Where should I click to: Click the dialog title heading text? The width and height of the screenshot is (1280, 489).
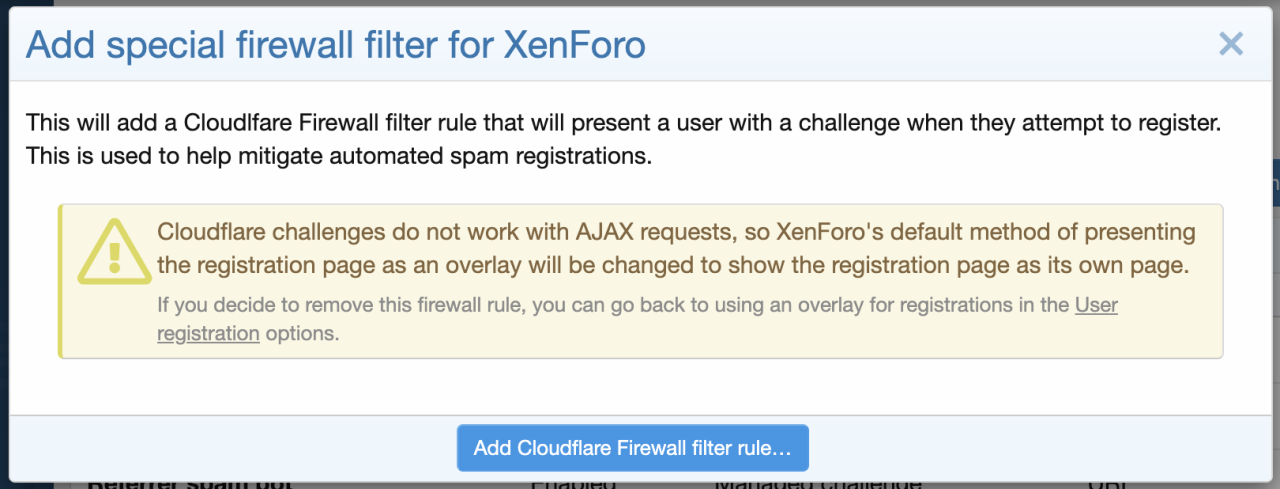335,45
